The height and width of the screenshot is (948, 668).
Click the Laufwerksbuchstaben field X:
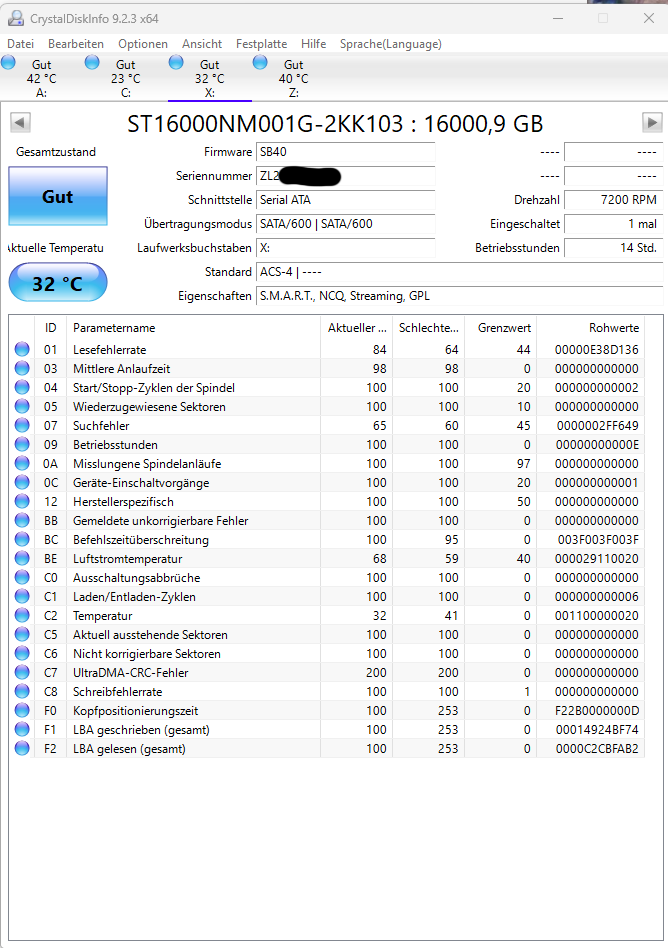pos(346,248)
